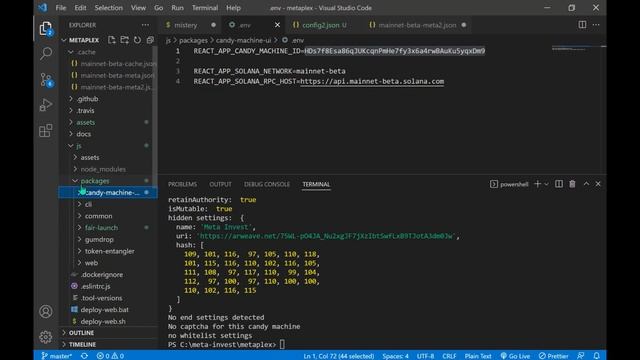
Task: Split the terminal panel
Action: tap(559, 184)
